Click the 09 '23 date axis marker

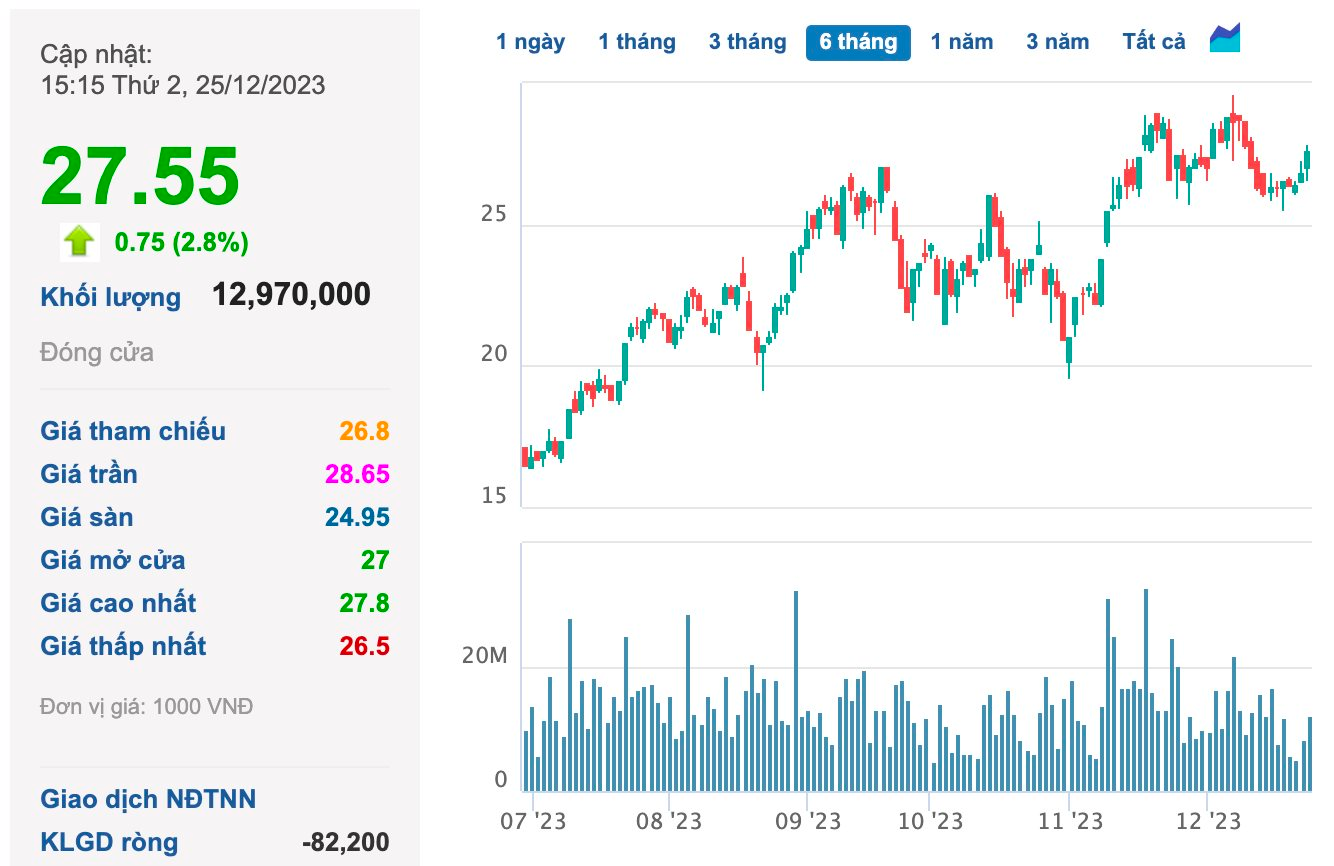(x=807, y=821)
